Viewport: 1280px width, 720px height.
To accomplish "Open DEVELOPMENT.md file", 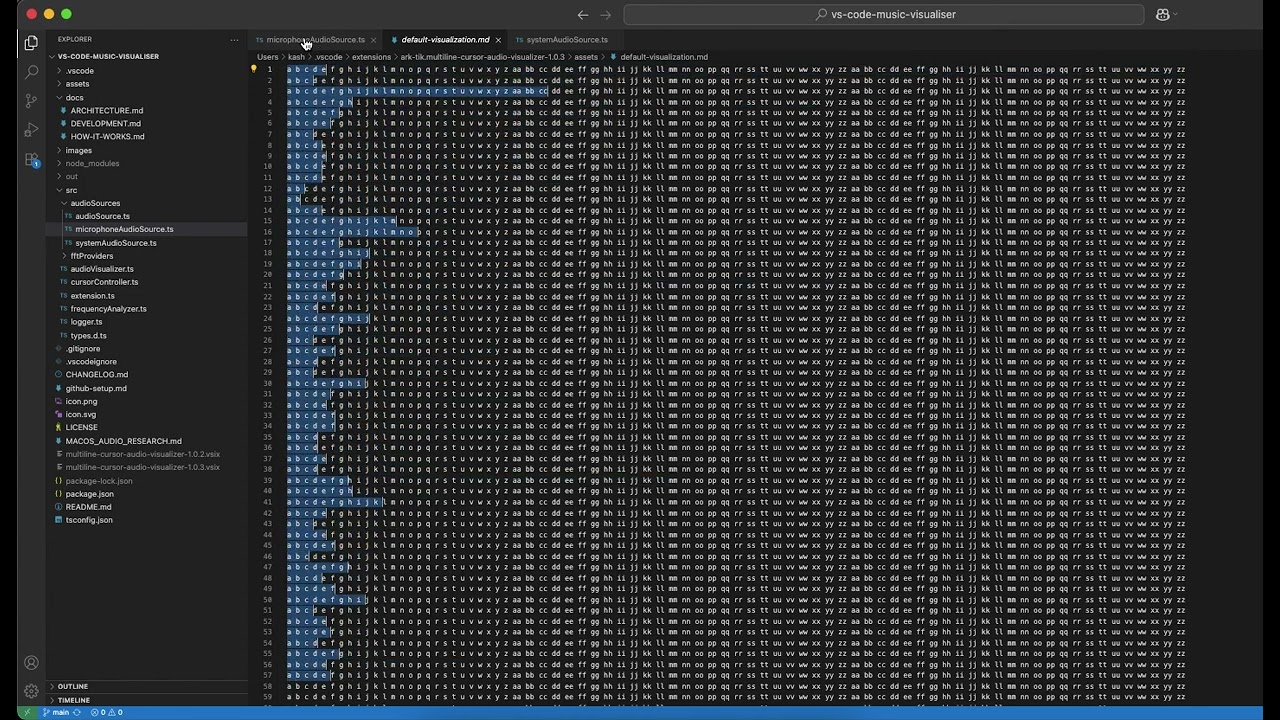I will [x=105, y=124].
